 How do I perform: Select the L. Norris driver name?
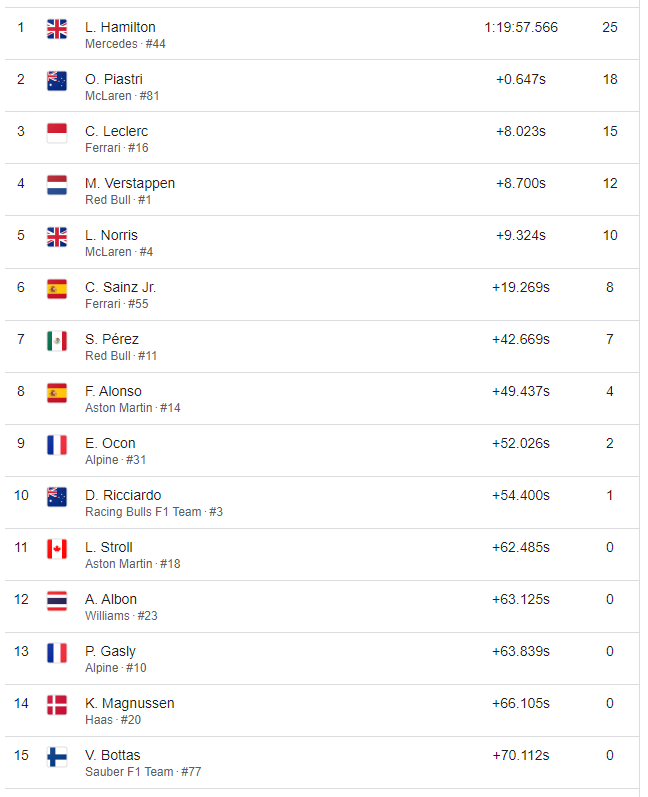(x=111, y=235)
